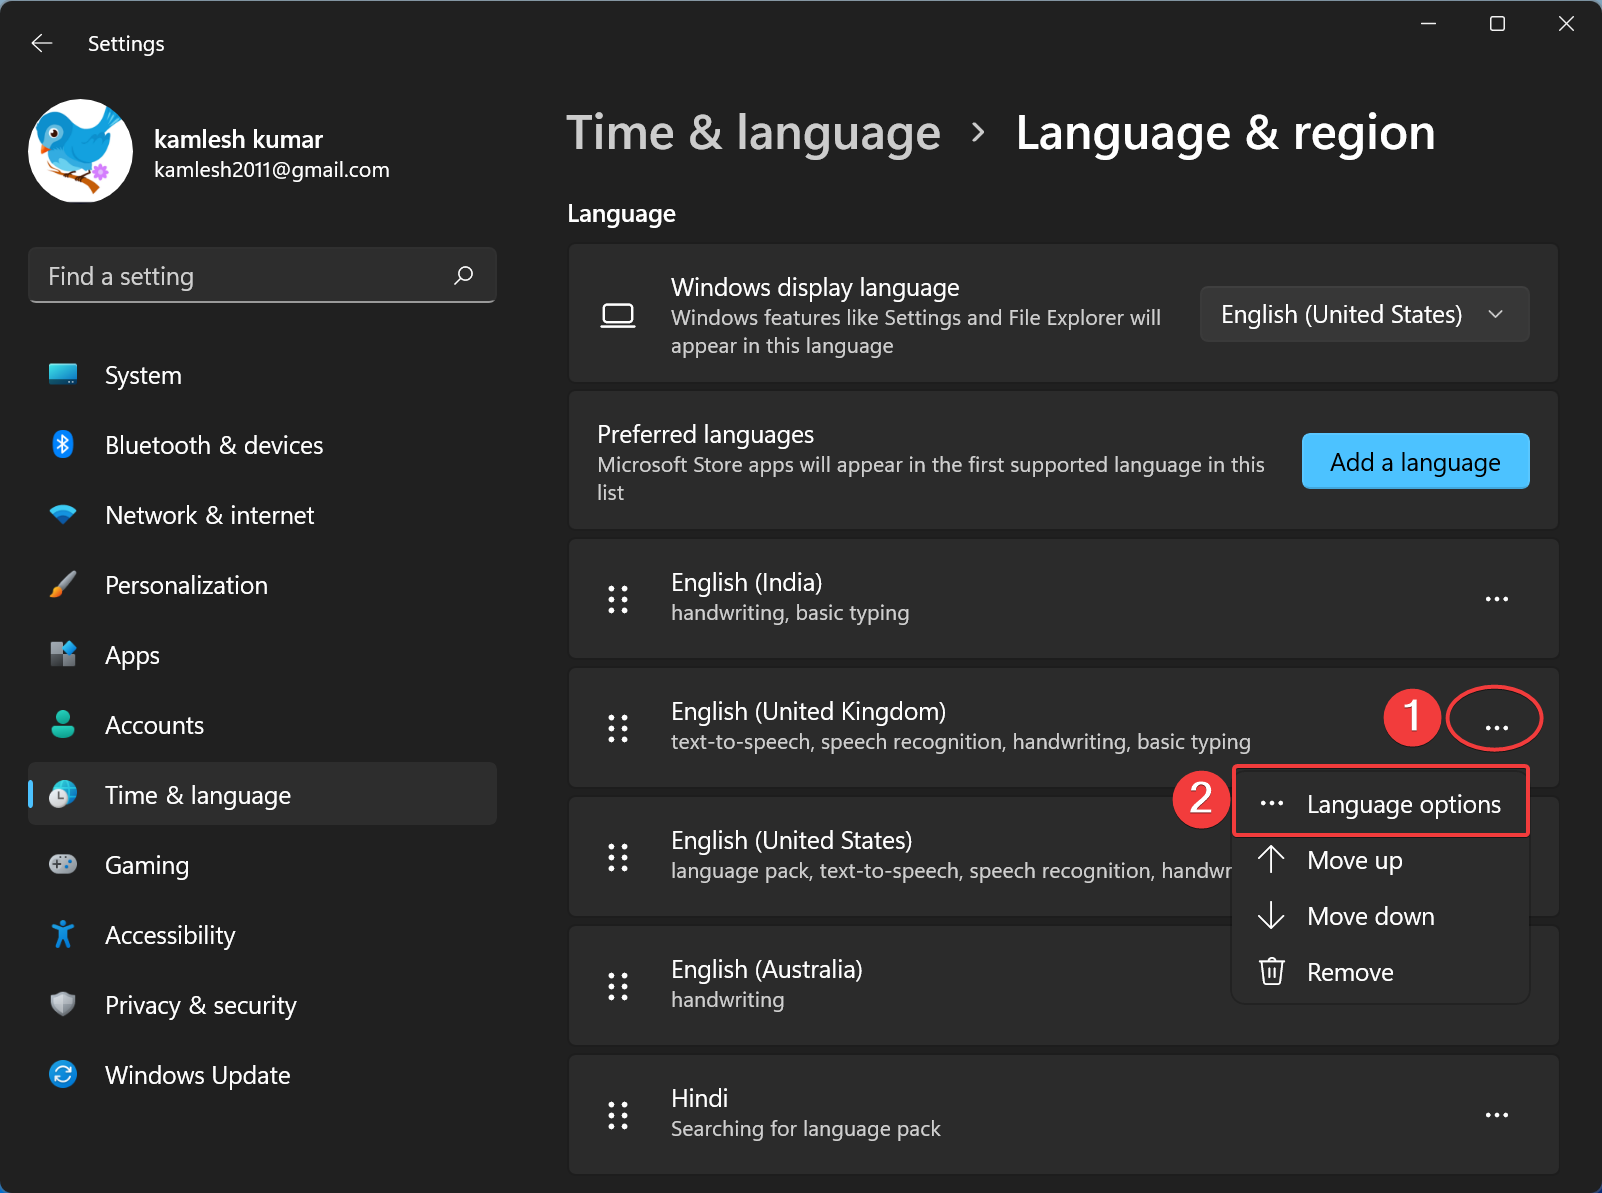Navigate to Time & language breadcrumb
1602x1193 pixels.
(753, 133)
